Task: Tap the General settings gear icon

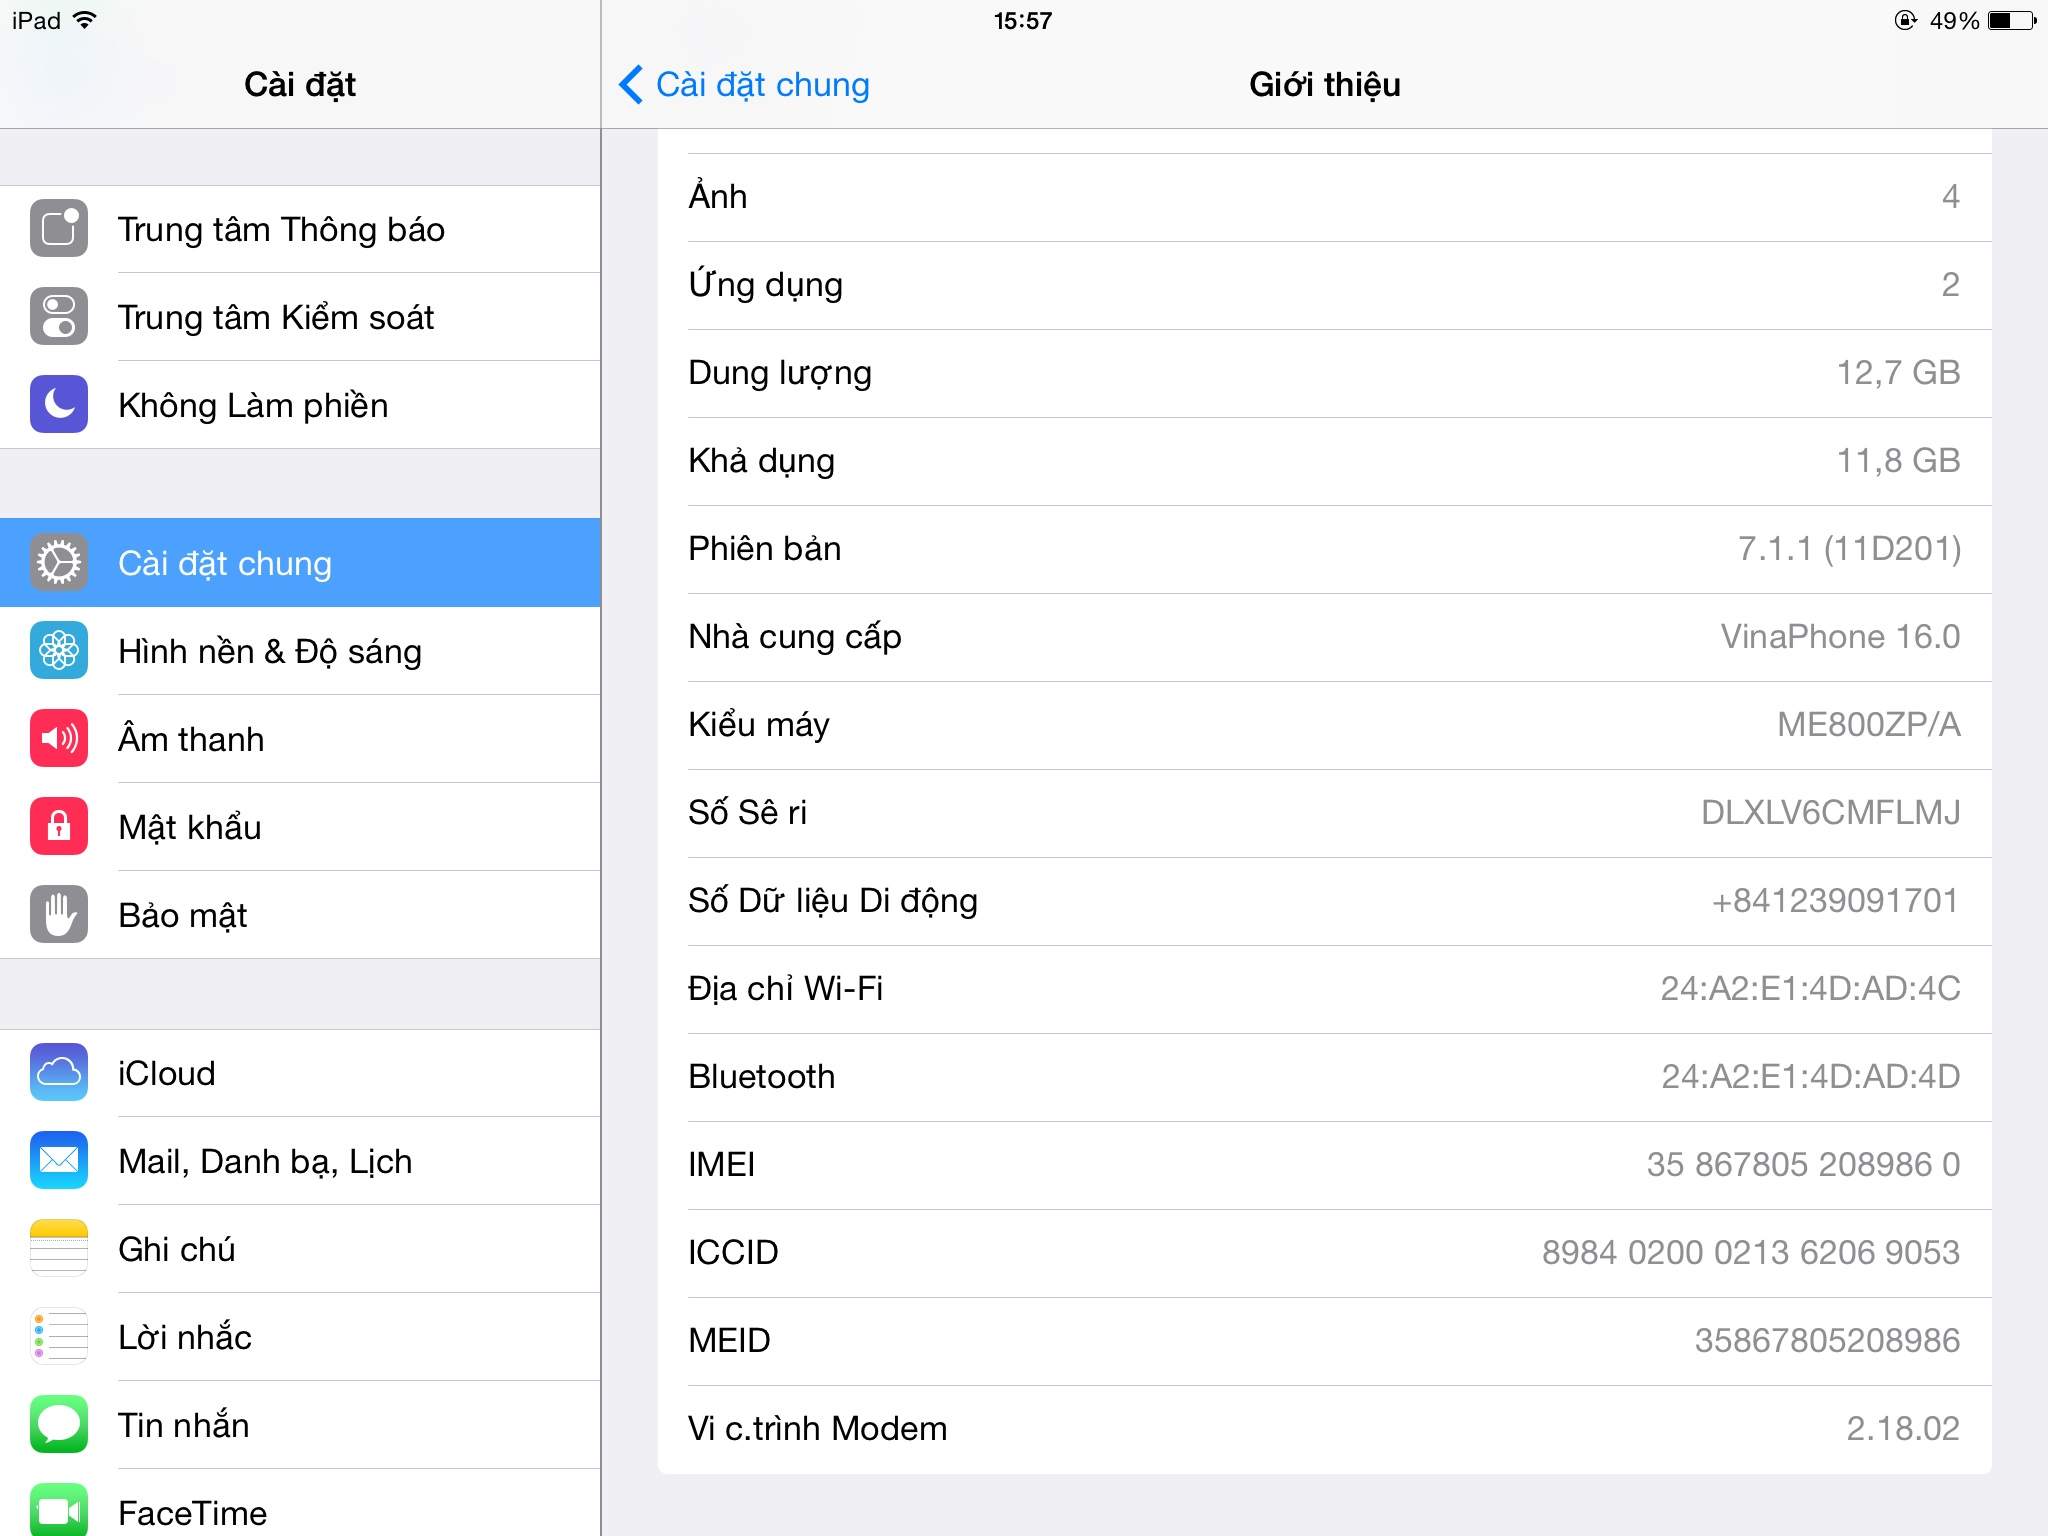Action: [x=59, y=563]
